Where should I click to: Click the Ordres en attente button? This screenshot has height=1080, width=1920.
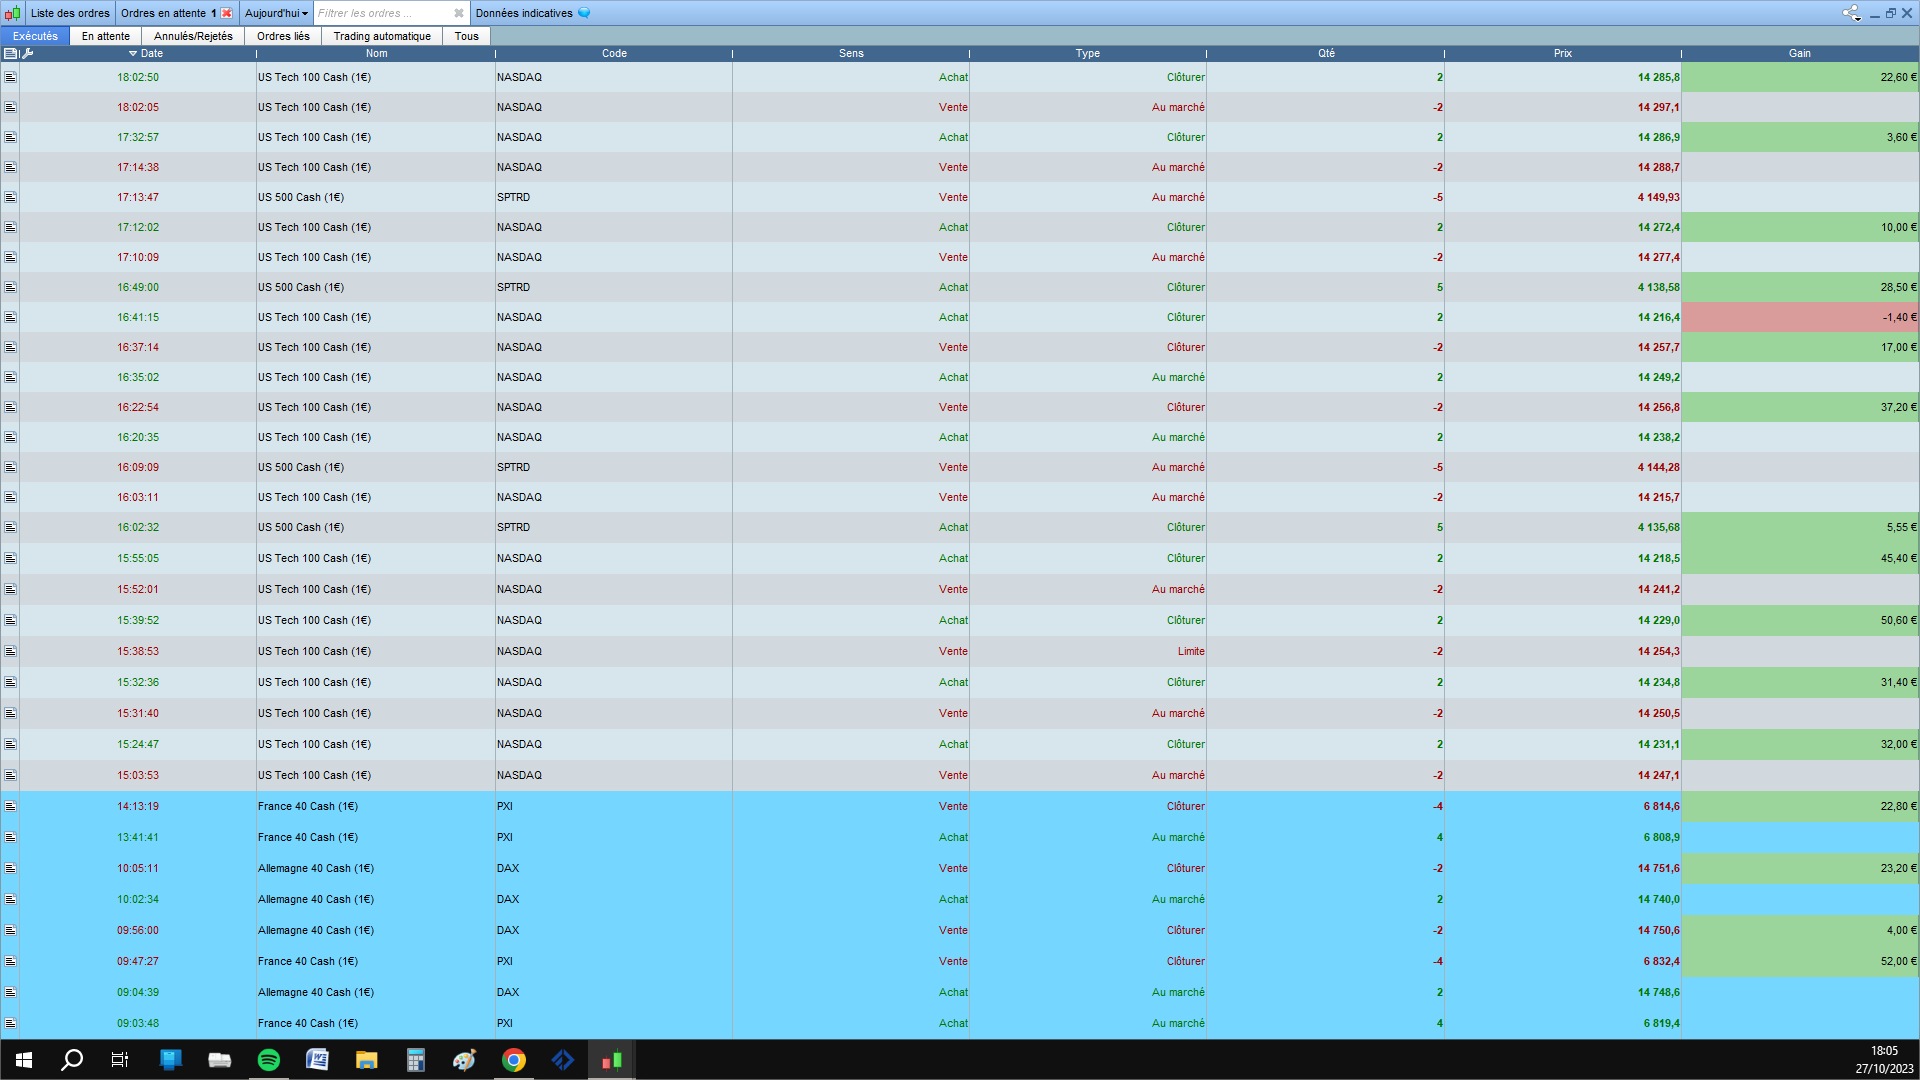164,13
